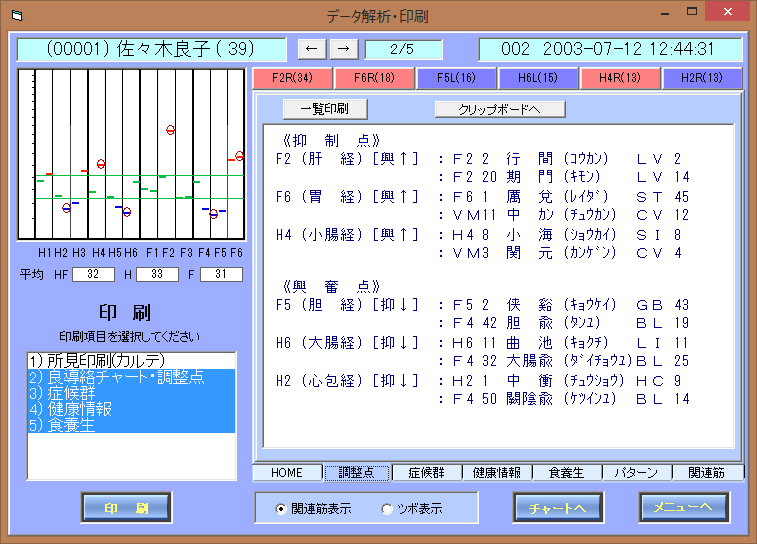Open the HOME bottom tab
This screenshot has width=757, height=544.
tap(286, 472)
